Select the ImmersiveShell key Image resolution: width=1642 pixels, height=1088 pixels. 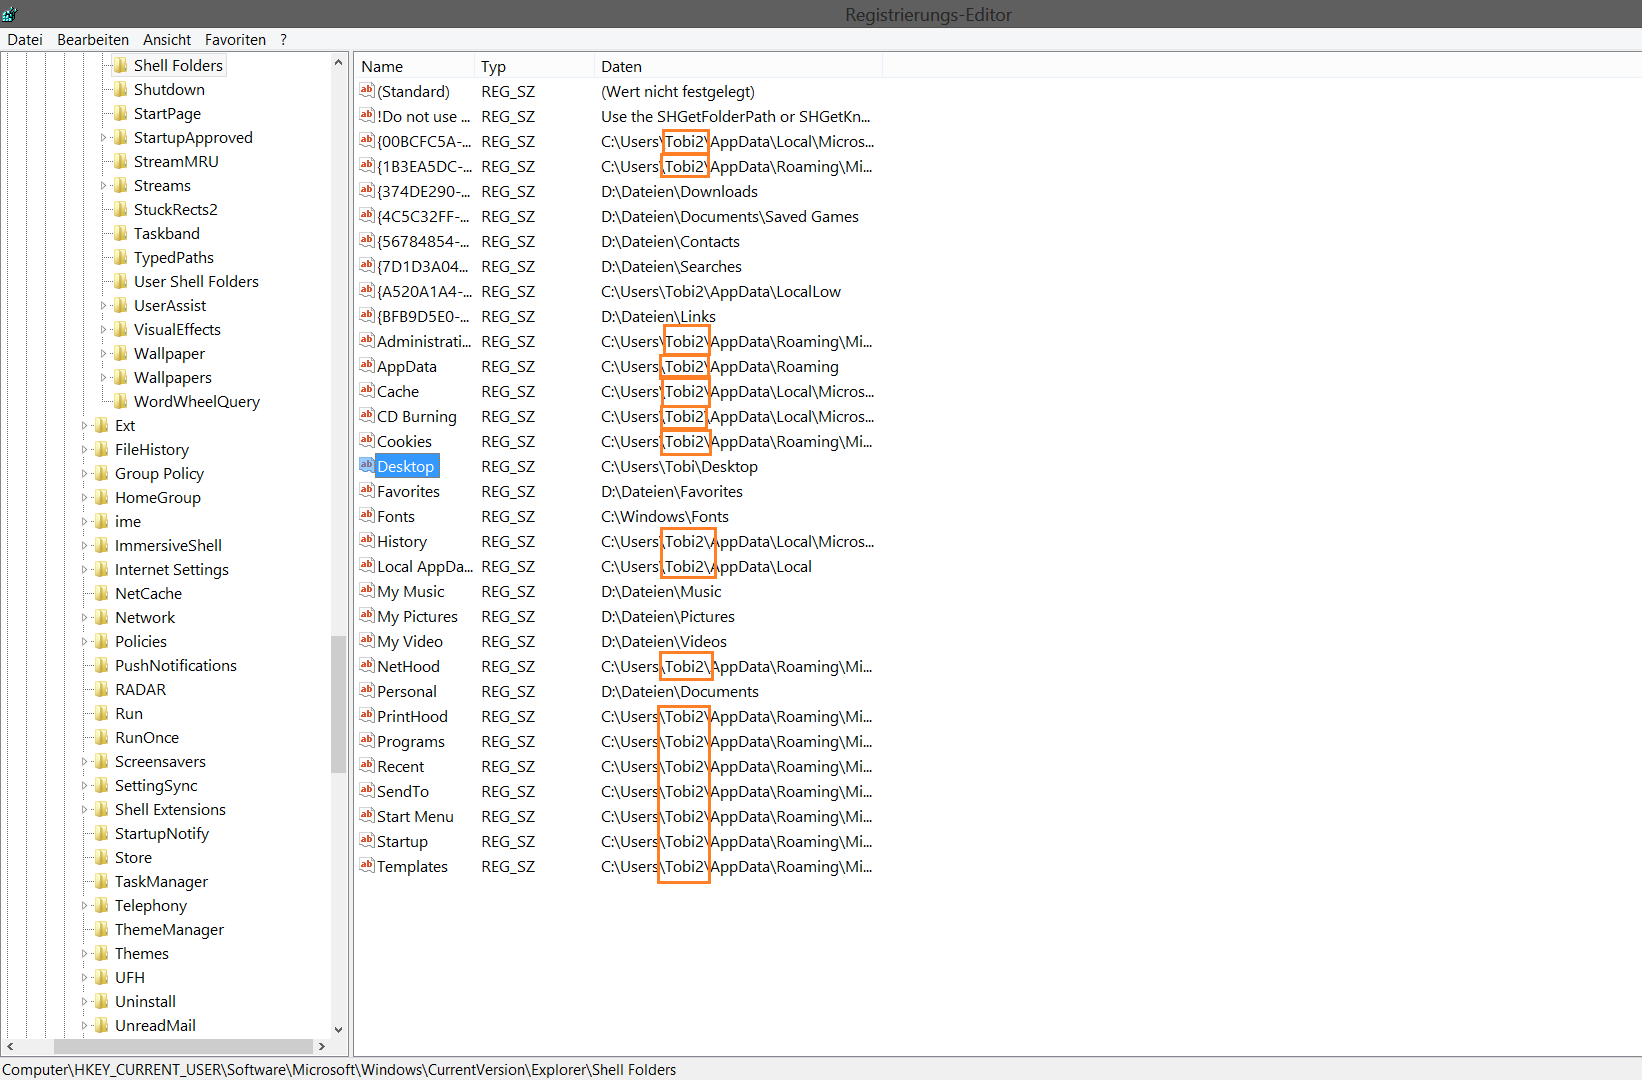coord(168,545)
